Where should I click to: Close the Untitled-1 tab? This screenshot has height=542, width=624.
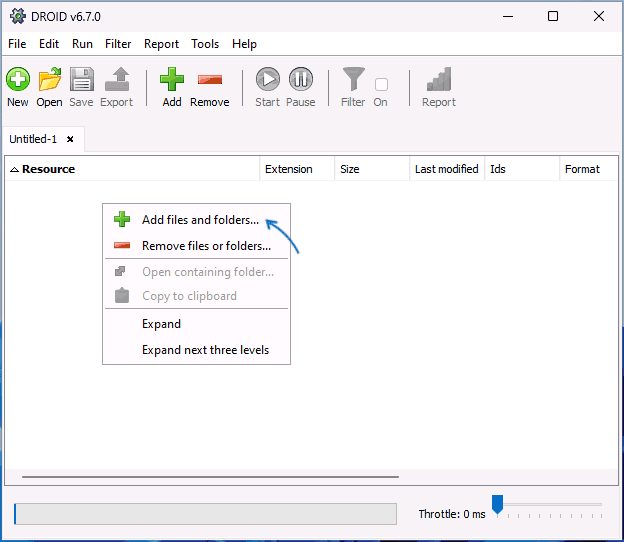[x=70, y=139]
